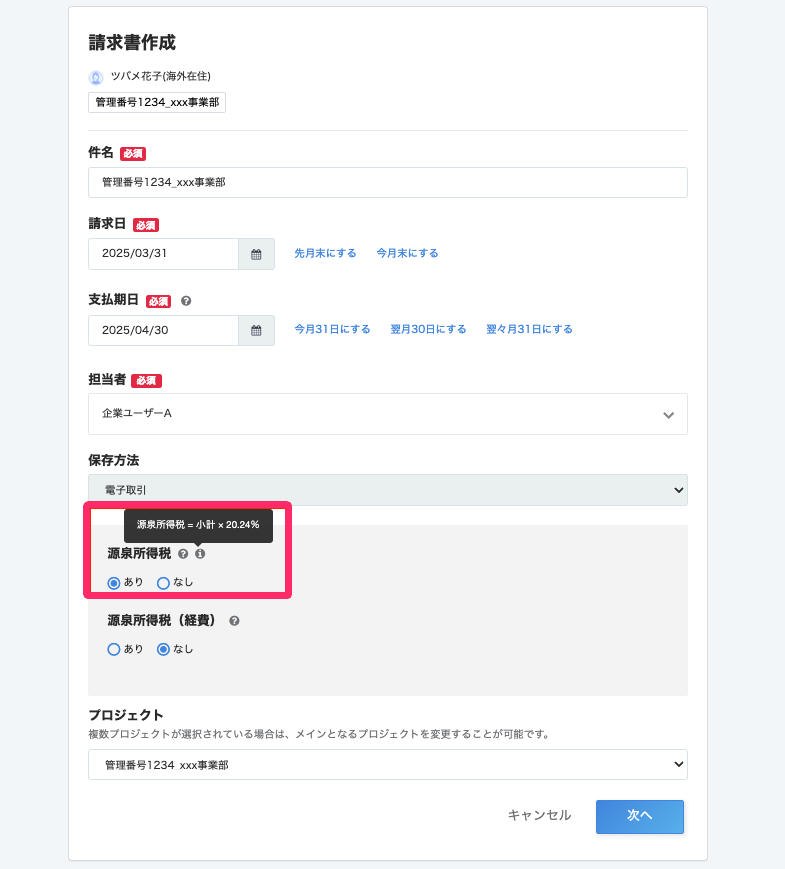Click 次へ button to proceed

pos(640,816)
